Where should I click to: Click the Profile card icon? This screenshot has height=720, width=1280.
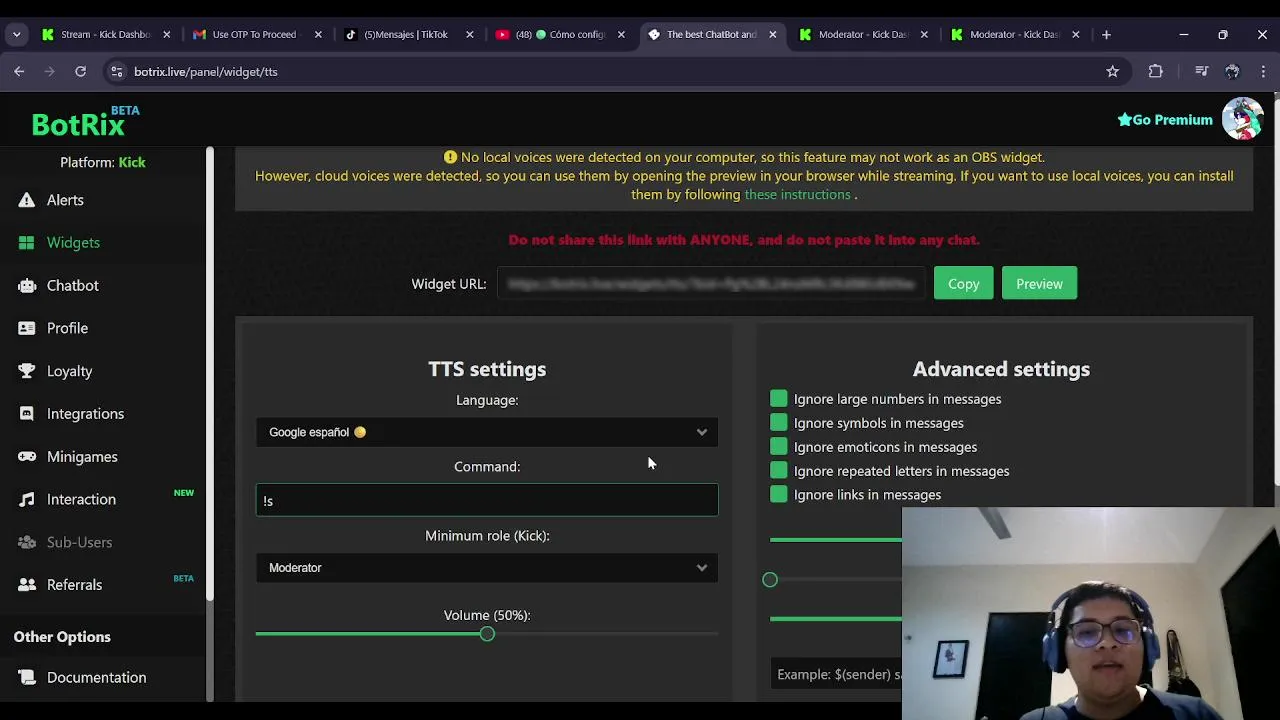tap(26, 328)
